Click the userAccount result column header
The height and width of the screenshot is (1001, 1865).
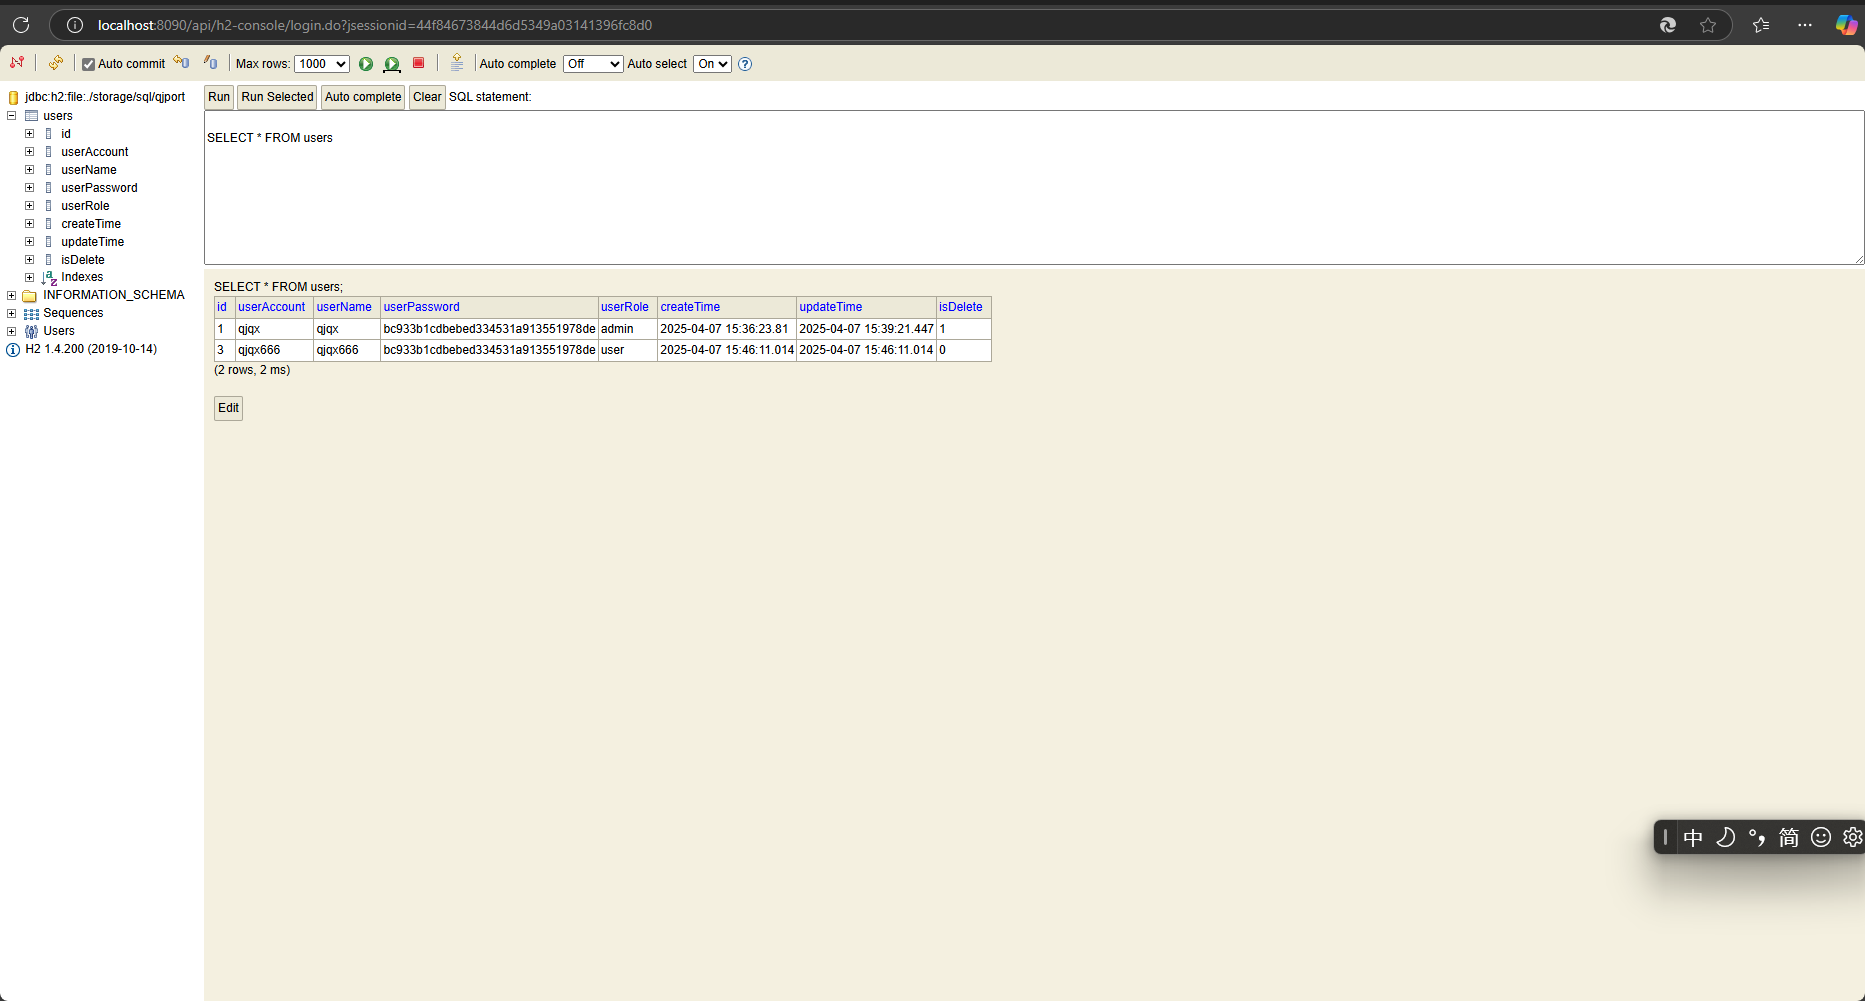point(272,307)
